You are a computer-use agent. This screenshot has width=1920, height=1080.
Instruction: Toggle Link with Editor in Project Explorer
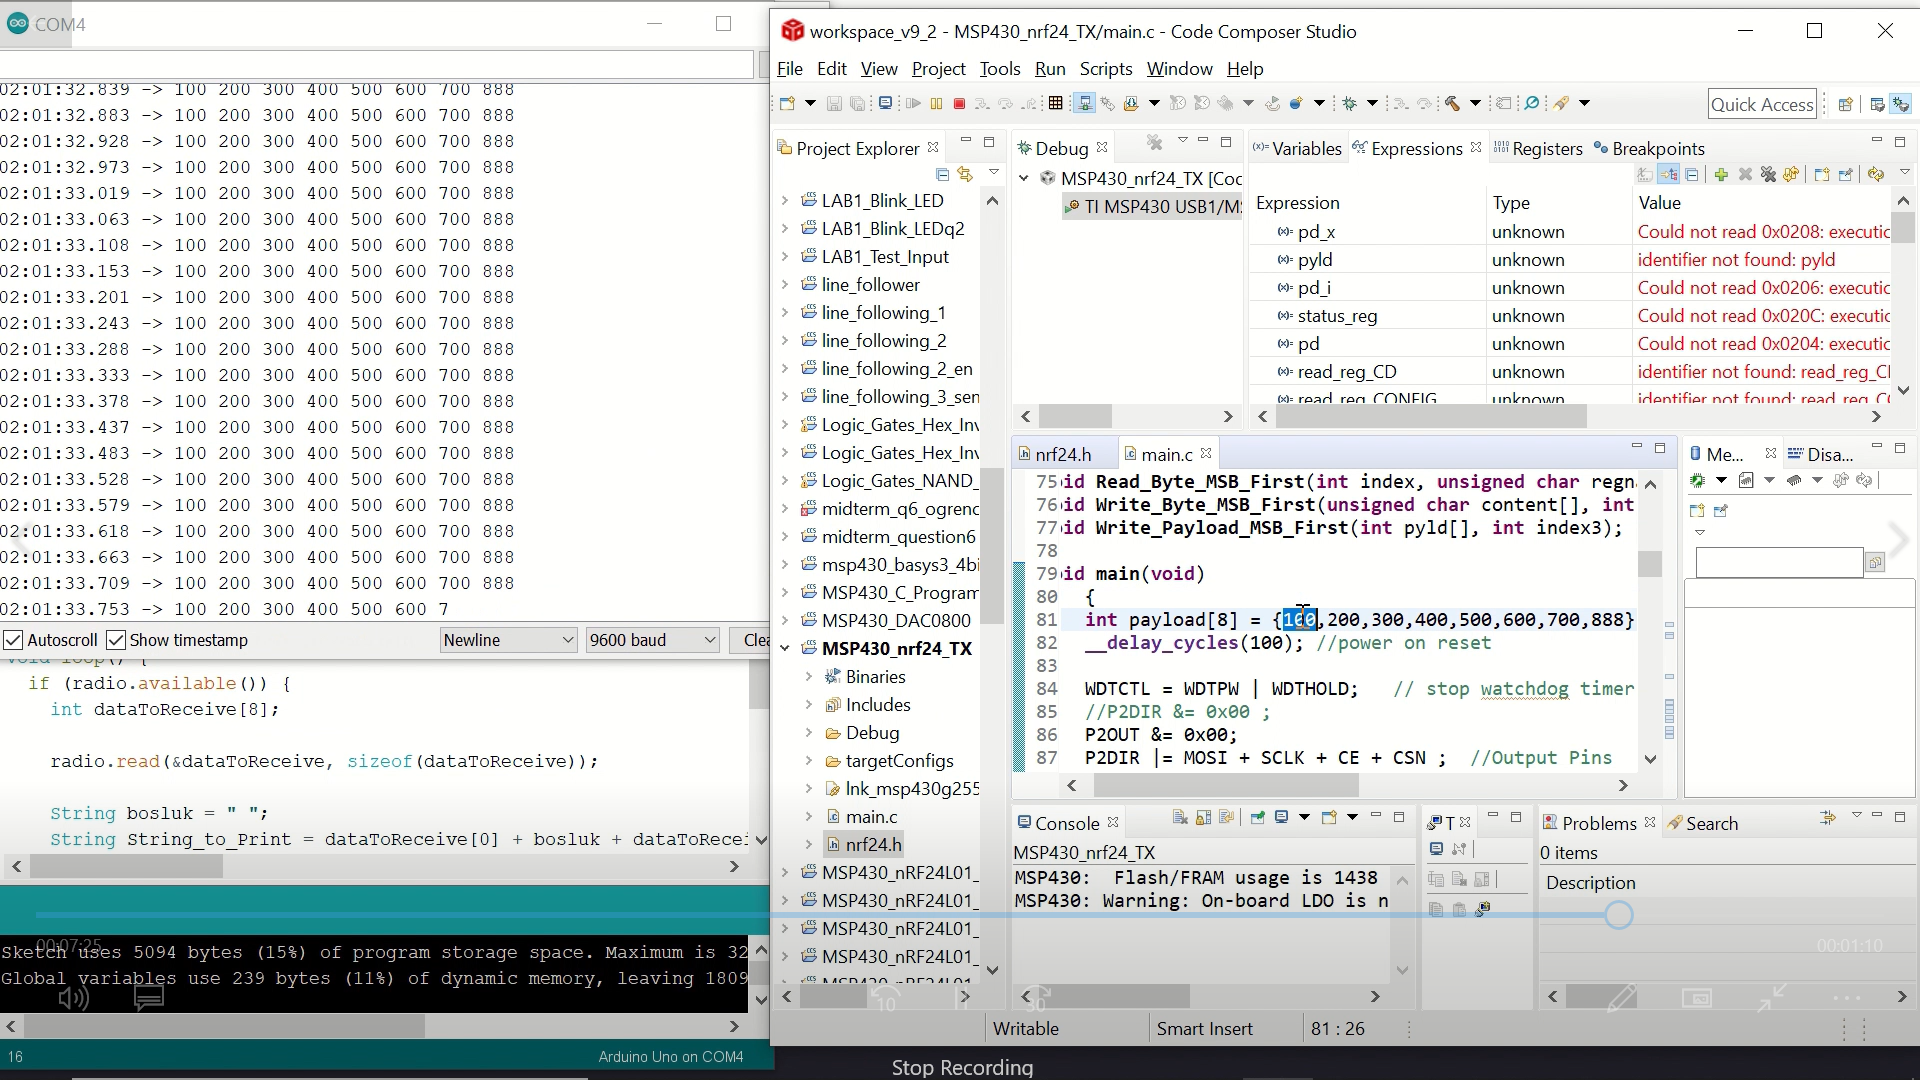click(965, 174)
